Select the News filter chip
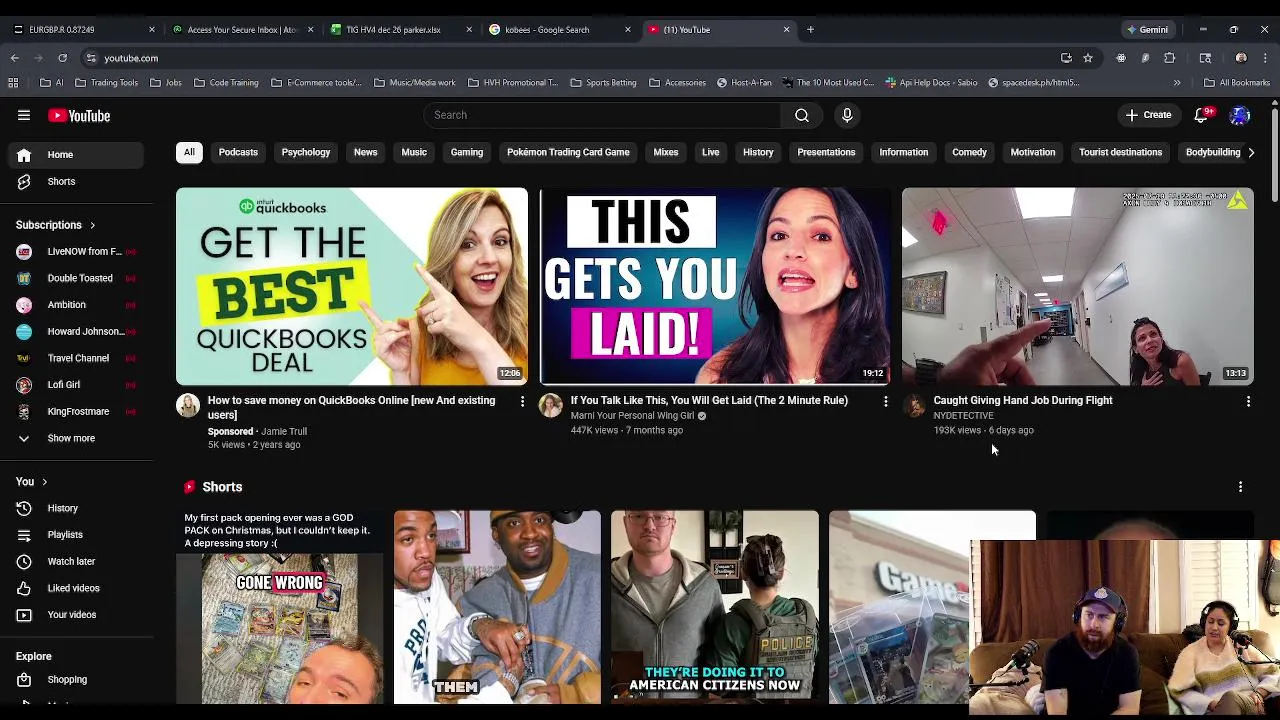The height and width of the screenshot is (720, 1280). (365, 152)
